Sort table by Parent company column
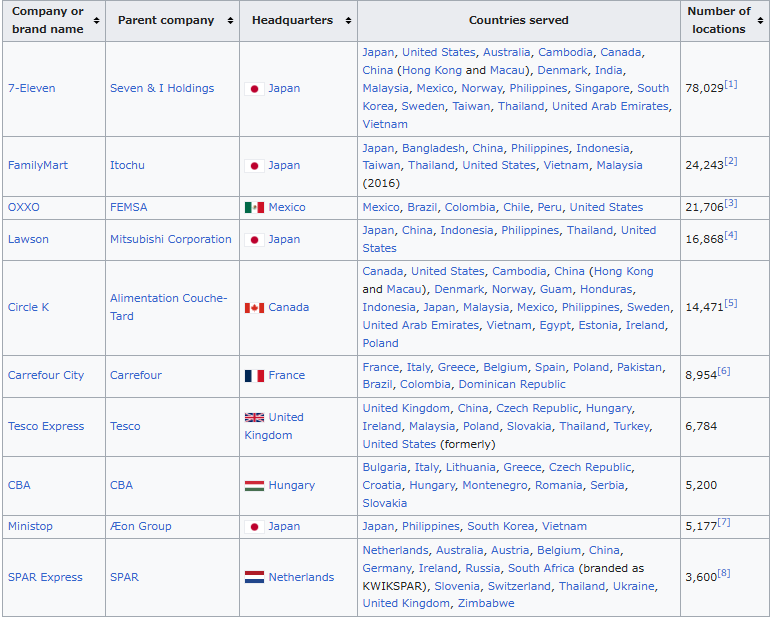771x617 pixels. pyautogui.click(x=230, y=20)
